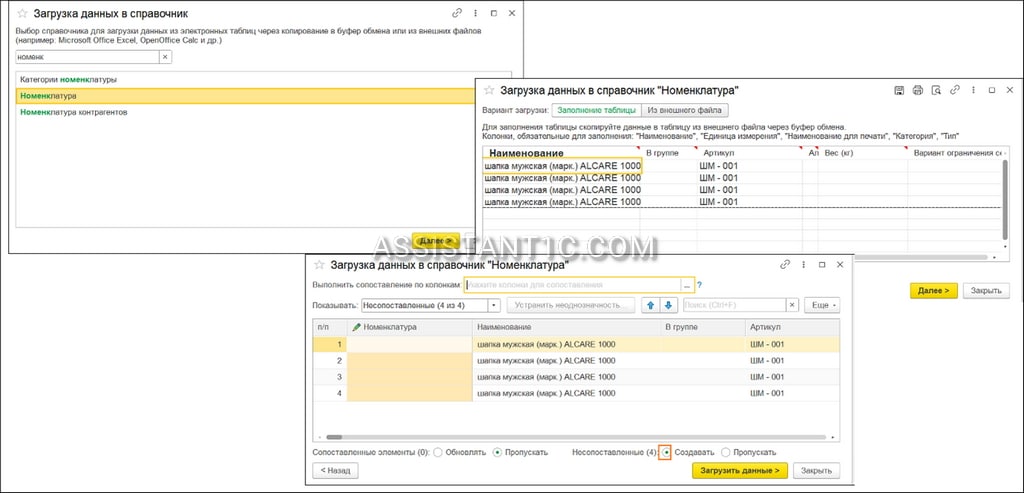Switch to 'Заполнение таблицы' load option

(x=597, y=110)
